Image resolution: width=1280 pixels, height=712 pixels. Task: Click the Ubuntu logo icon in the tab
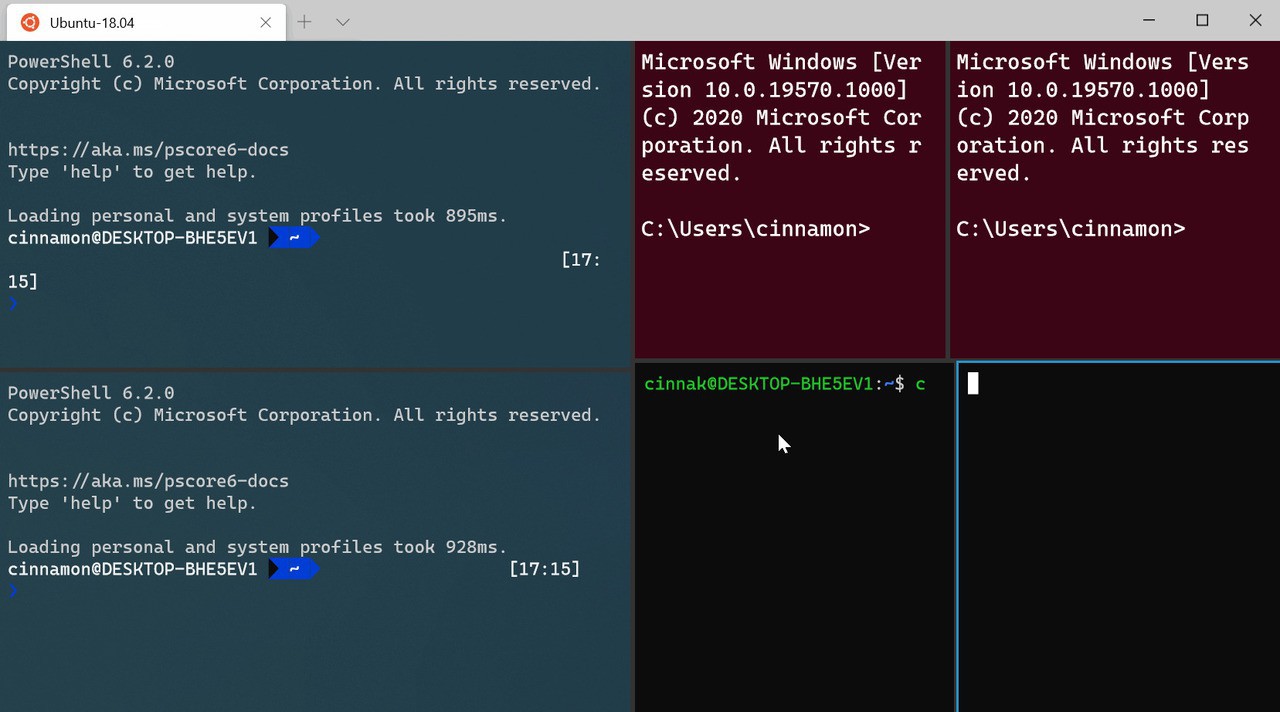(x=30, y=22)
